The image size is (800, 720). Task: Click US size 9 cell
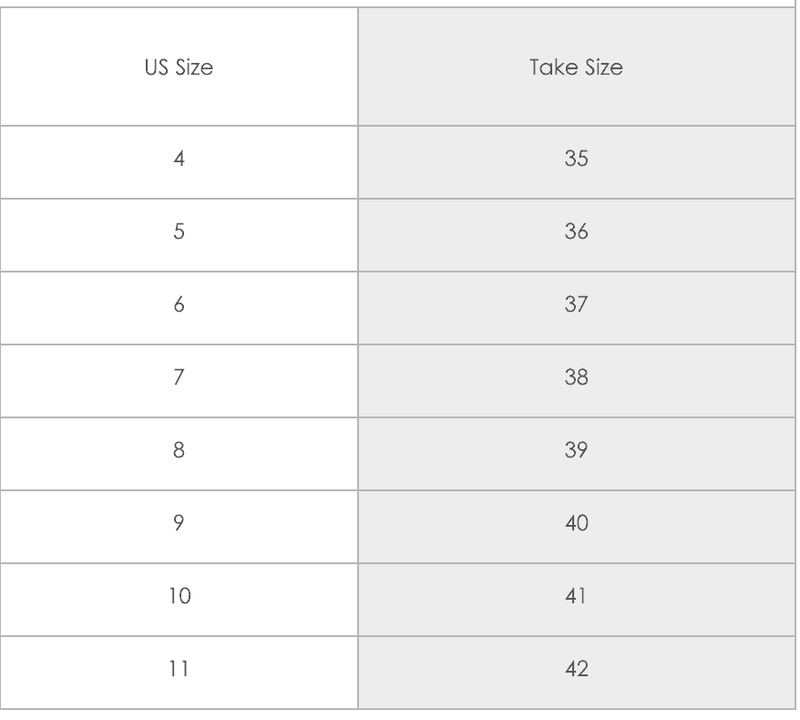pos(179,527)
